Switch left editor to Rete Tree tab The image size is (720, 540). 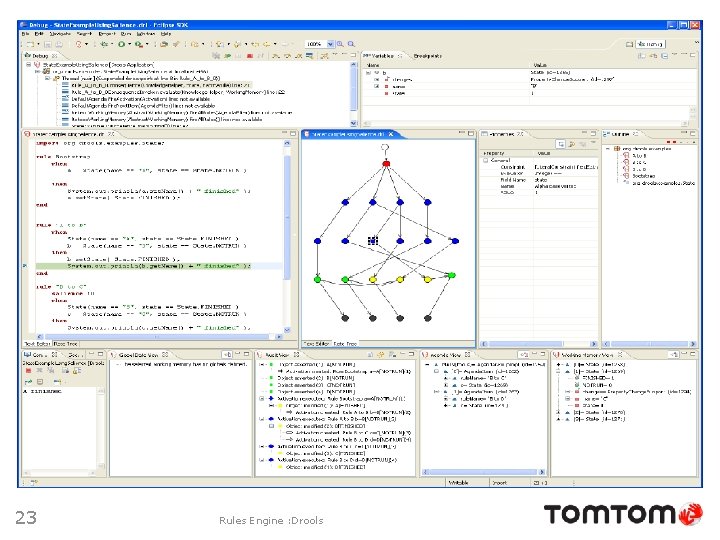(x=66, y=344)
